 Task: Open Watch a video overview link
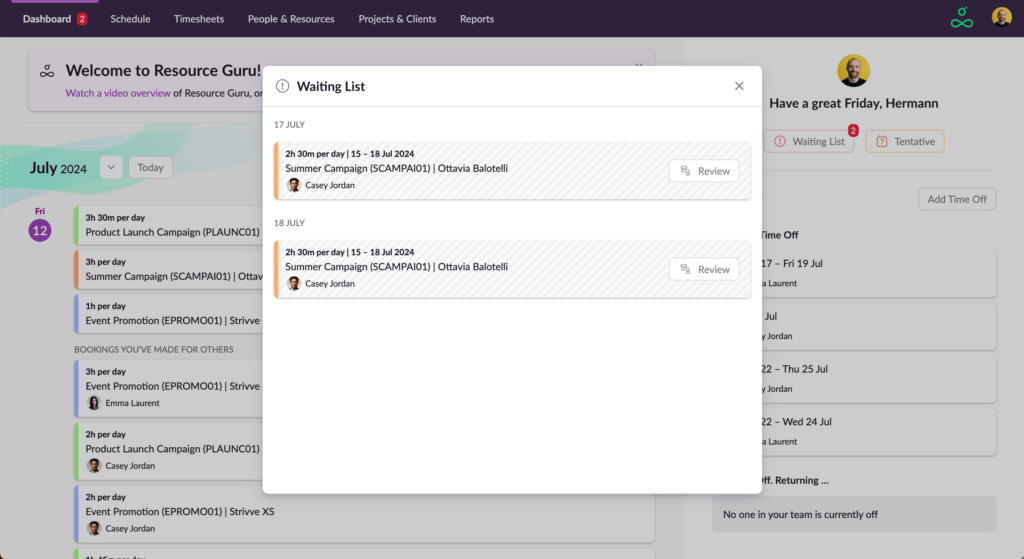pos(118,93)
